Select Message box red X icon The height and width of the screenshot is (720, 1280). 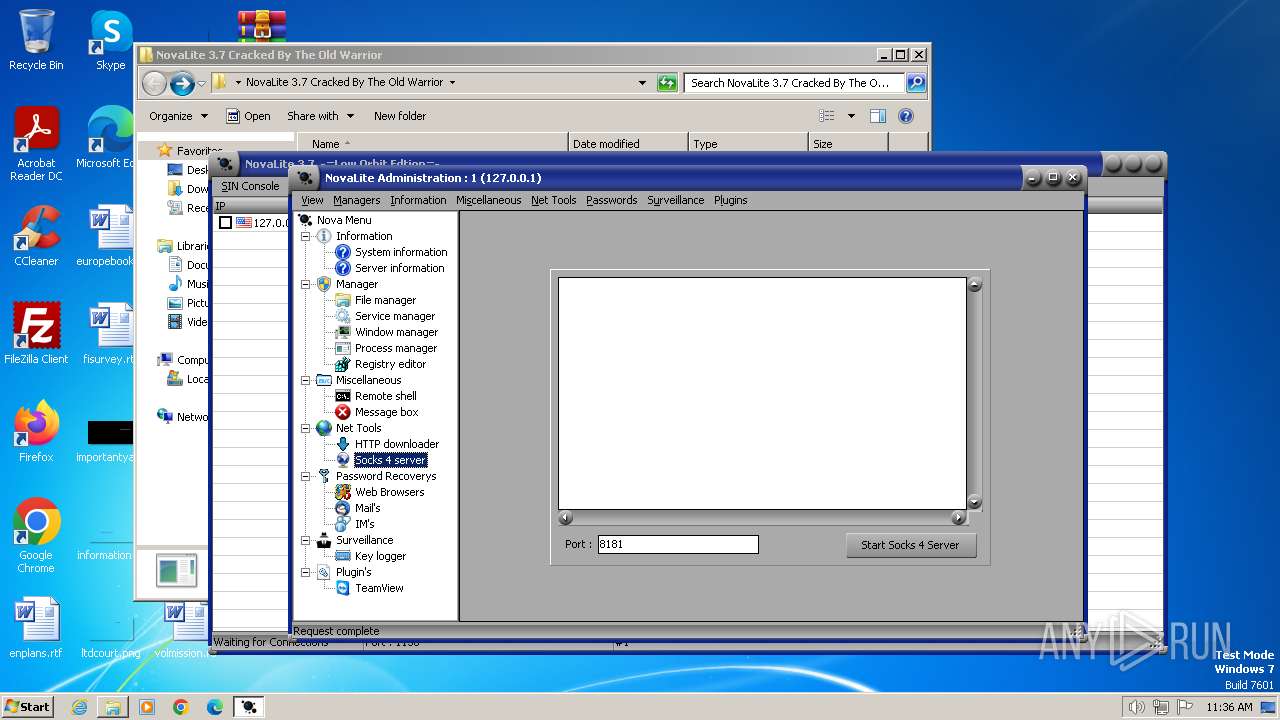tap(343, 412)
